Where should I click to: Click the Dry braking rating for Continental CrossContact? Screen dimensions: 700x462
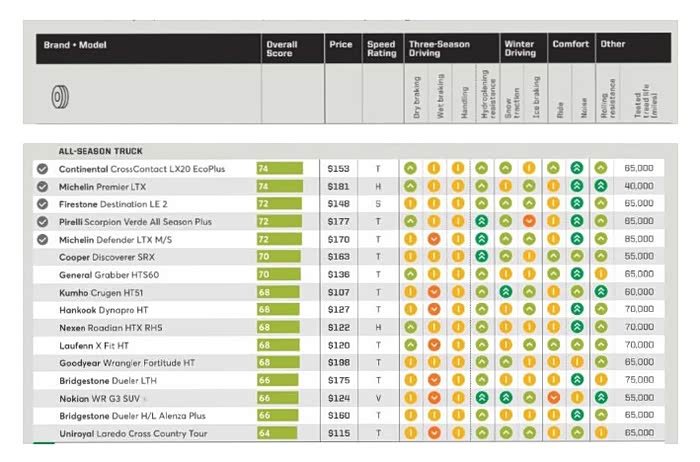(410, 168)
